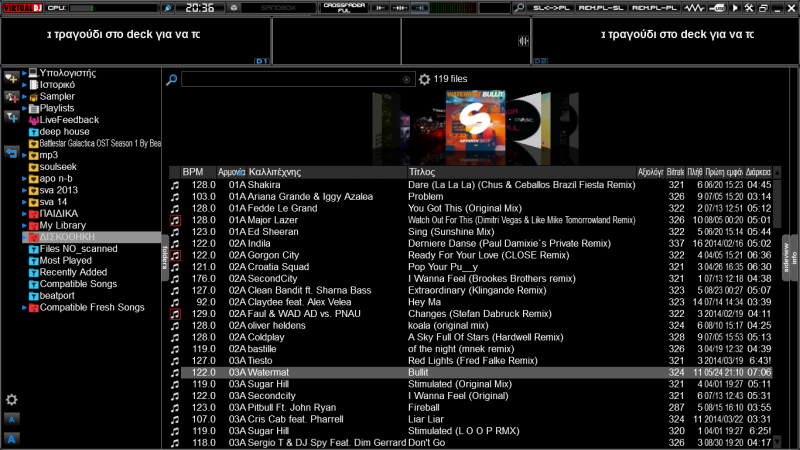
Task: Sort by the Διάρκεια column header
Action: [x=758, y=172]
